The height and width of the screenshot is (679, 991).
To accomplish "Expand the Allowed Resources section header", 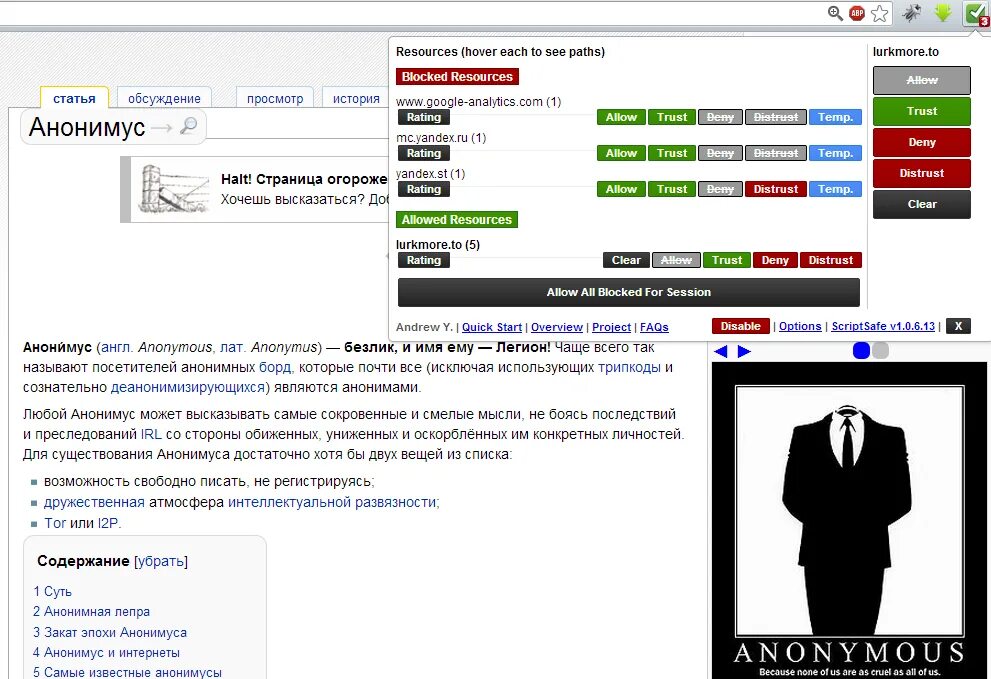I will pos(456,219).
